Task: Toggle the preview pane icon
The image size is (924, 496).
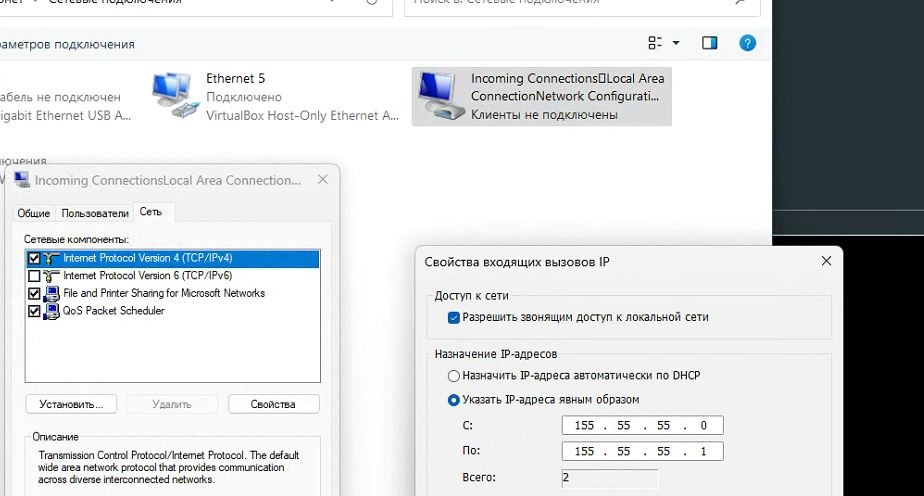Action: 710,43
